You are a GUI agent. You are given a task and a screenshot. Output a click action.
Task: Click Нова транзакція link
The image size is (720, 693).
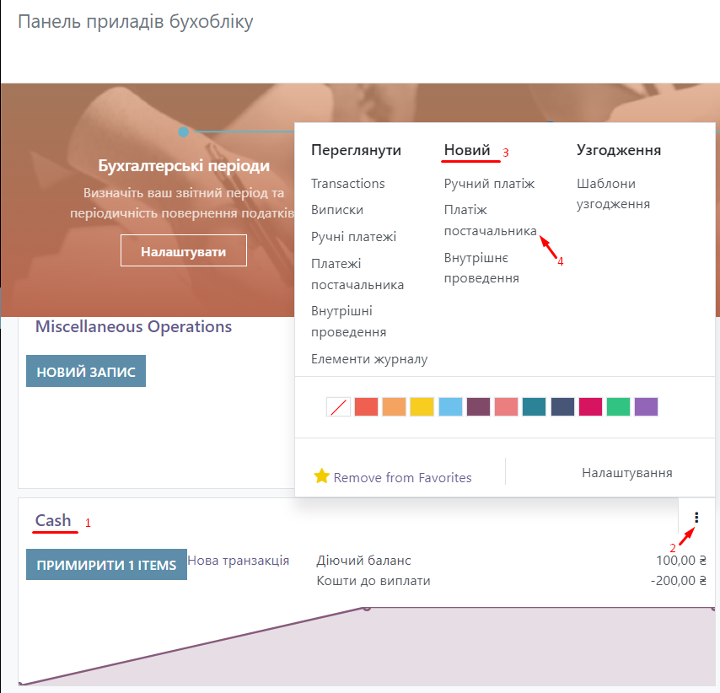tap(239, 560)
